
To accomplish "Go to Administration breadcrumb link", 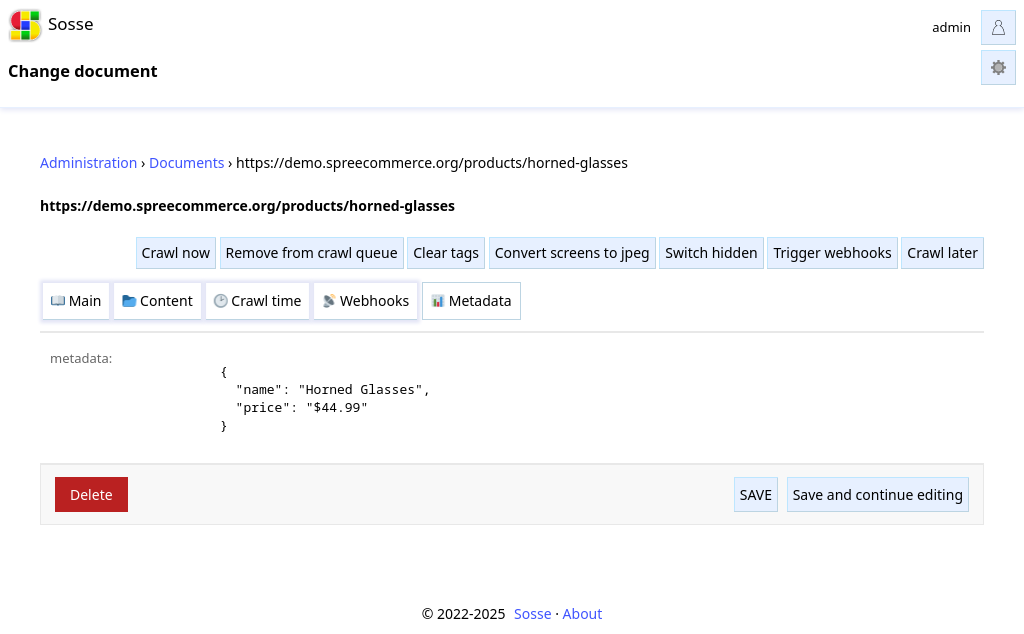I will [88, 163].
